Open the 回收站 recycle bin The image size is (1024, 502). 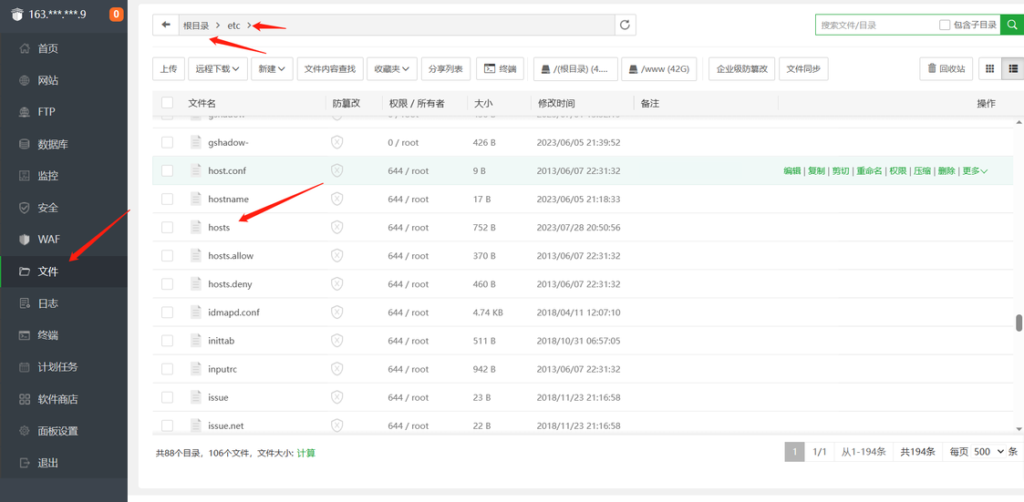(x=946, y=69)
